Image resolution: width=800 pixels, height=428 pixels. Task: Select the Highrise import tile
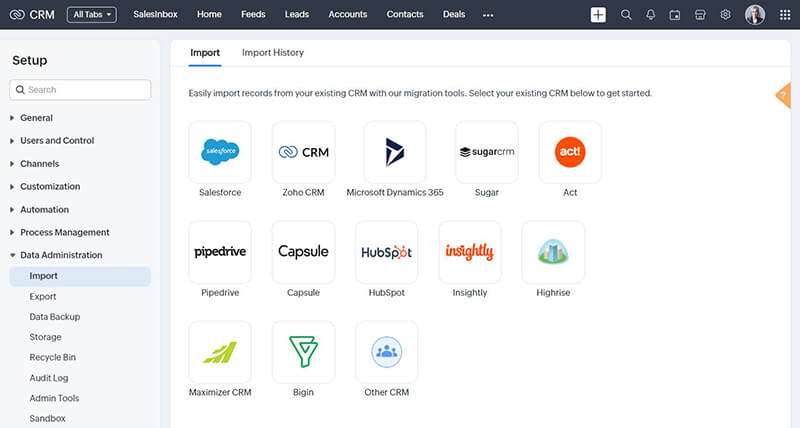point(553,252)
